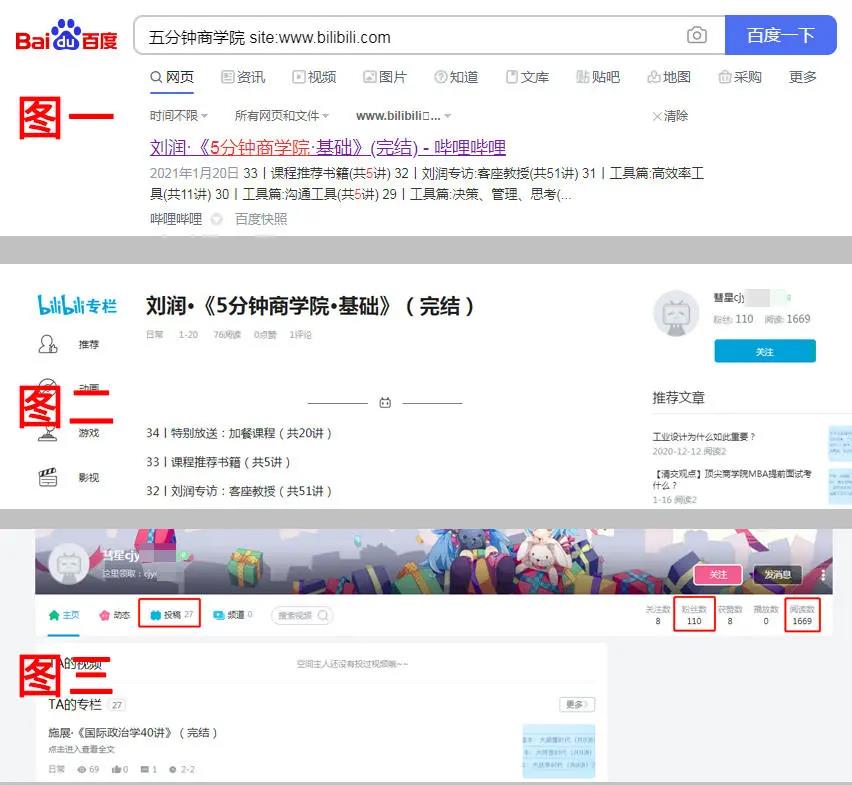852x785 pixels.
Task: Open camera image search icon
Action: tap(697, 35)
